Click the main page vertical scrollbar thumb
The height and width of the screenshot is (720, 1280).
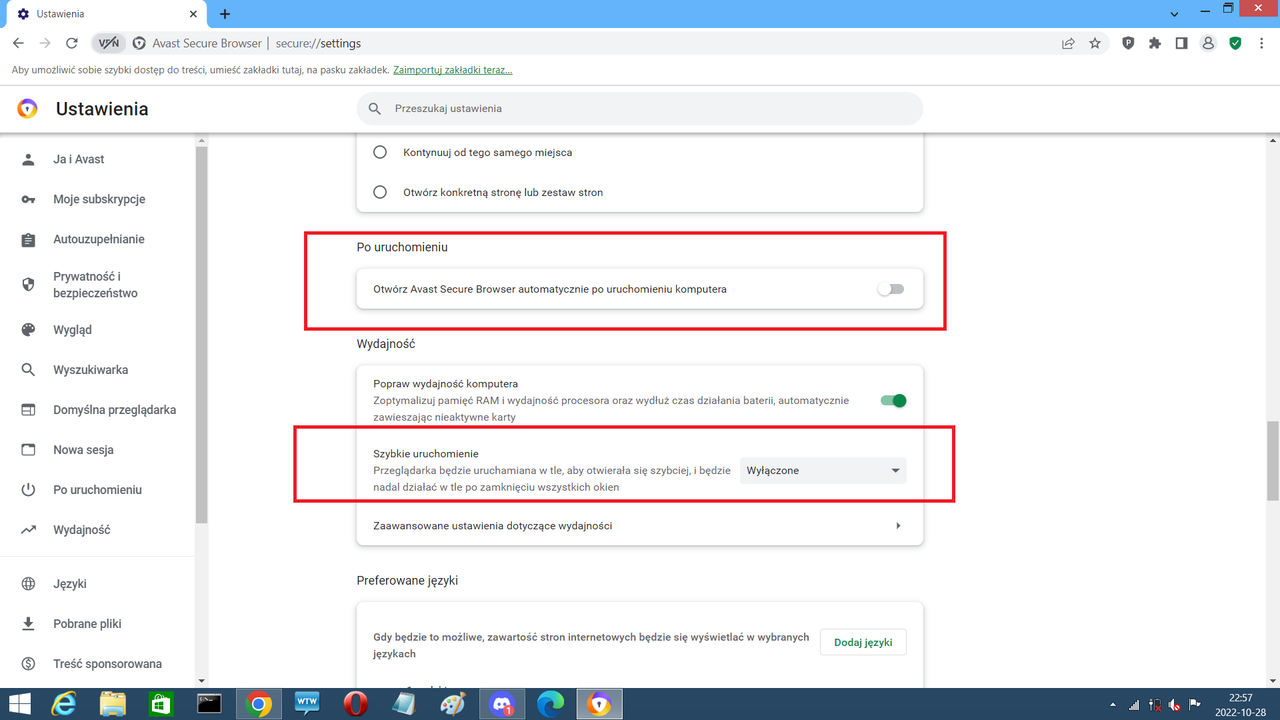(x=1273, y=461)
